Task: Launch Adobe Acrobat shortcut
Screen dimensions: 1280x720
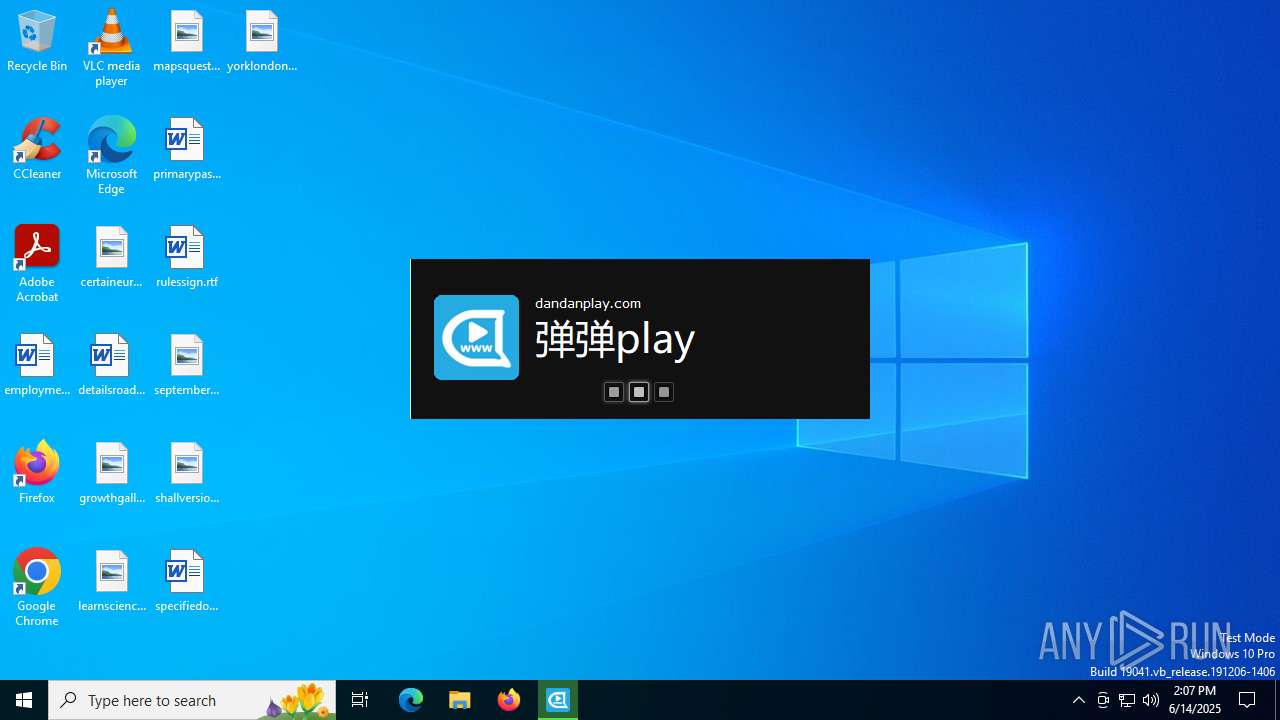Action: (37, 263)
